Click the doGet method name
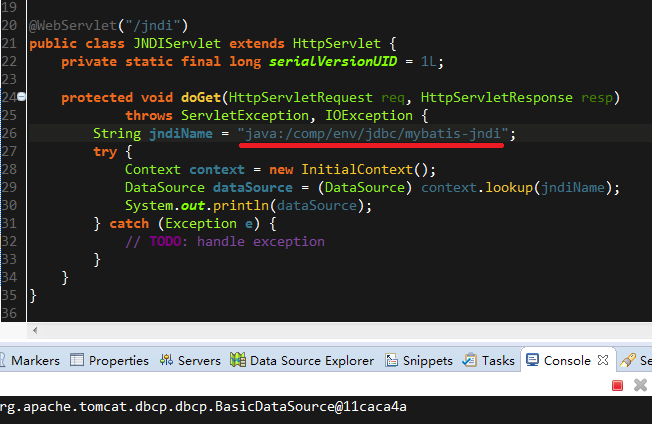This screenshot has width=652, height=426. point(201,98)
